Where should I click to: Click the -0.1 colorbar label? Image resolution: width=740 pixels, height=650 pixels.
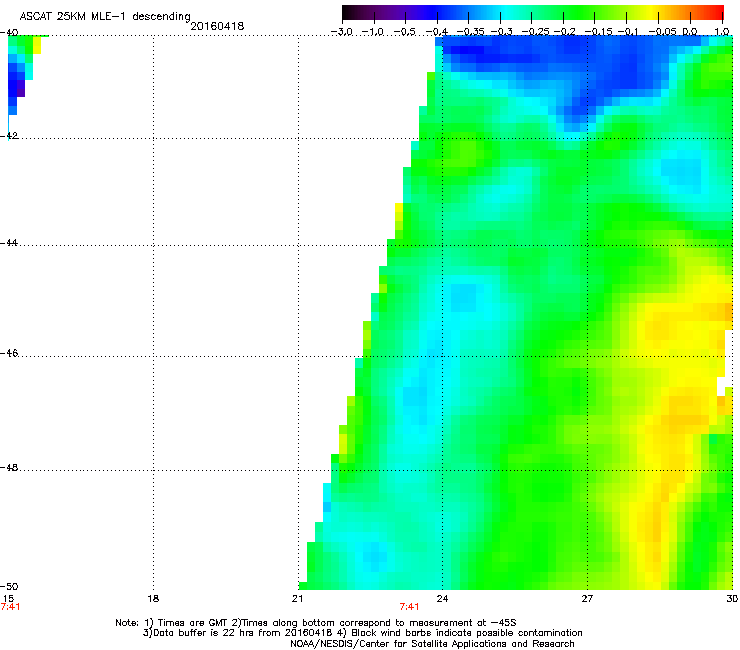pos(628,32)
